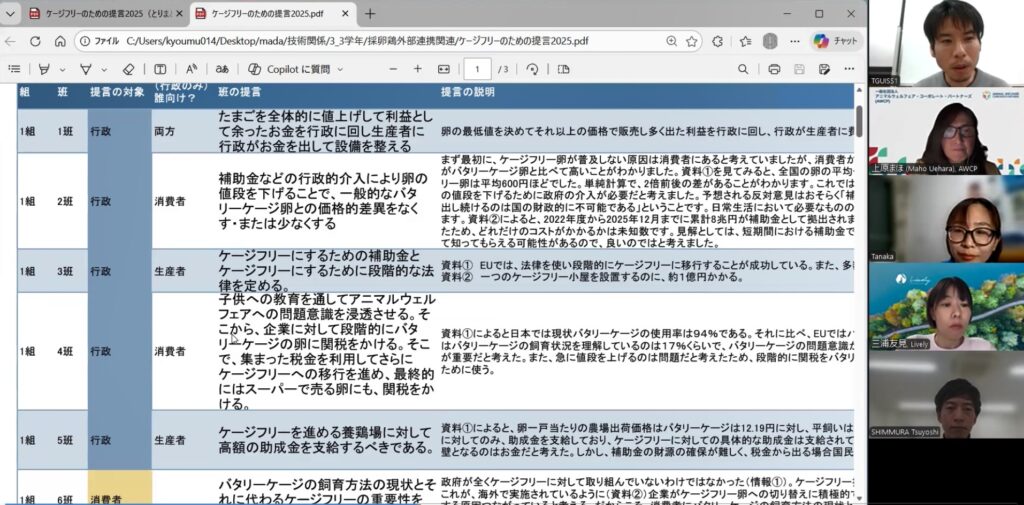Toggle the page view layout button
This screenshot has width=1024, height=505.
tap(563, 69)
